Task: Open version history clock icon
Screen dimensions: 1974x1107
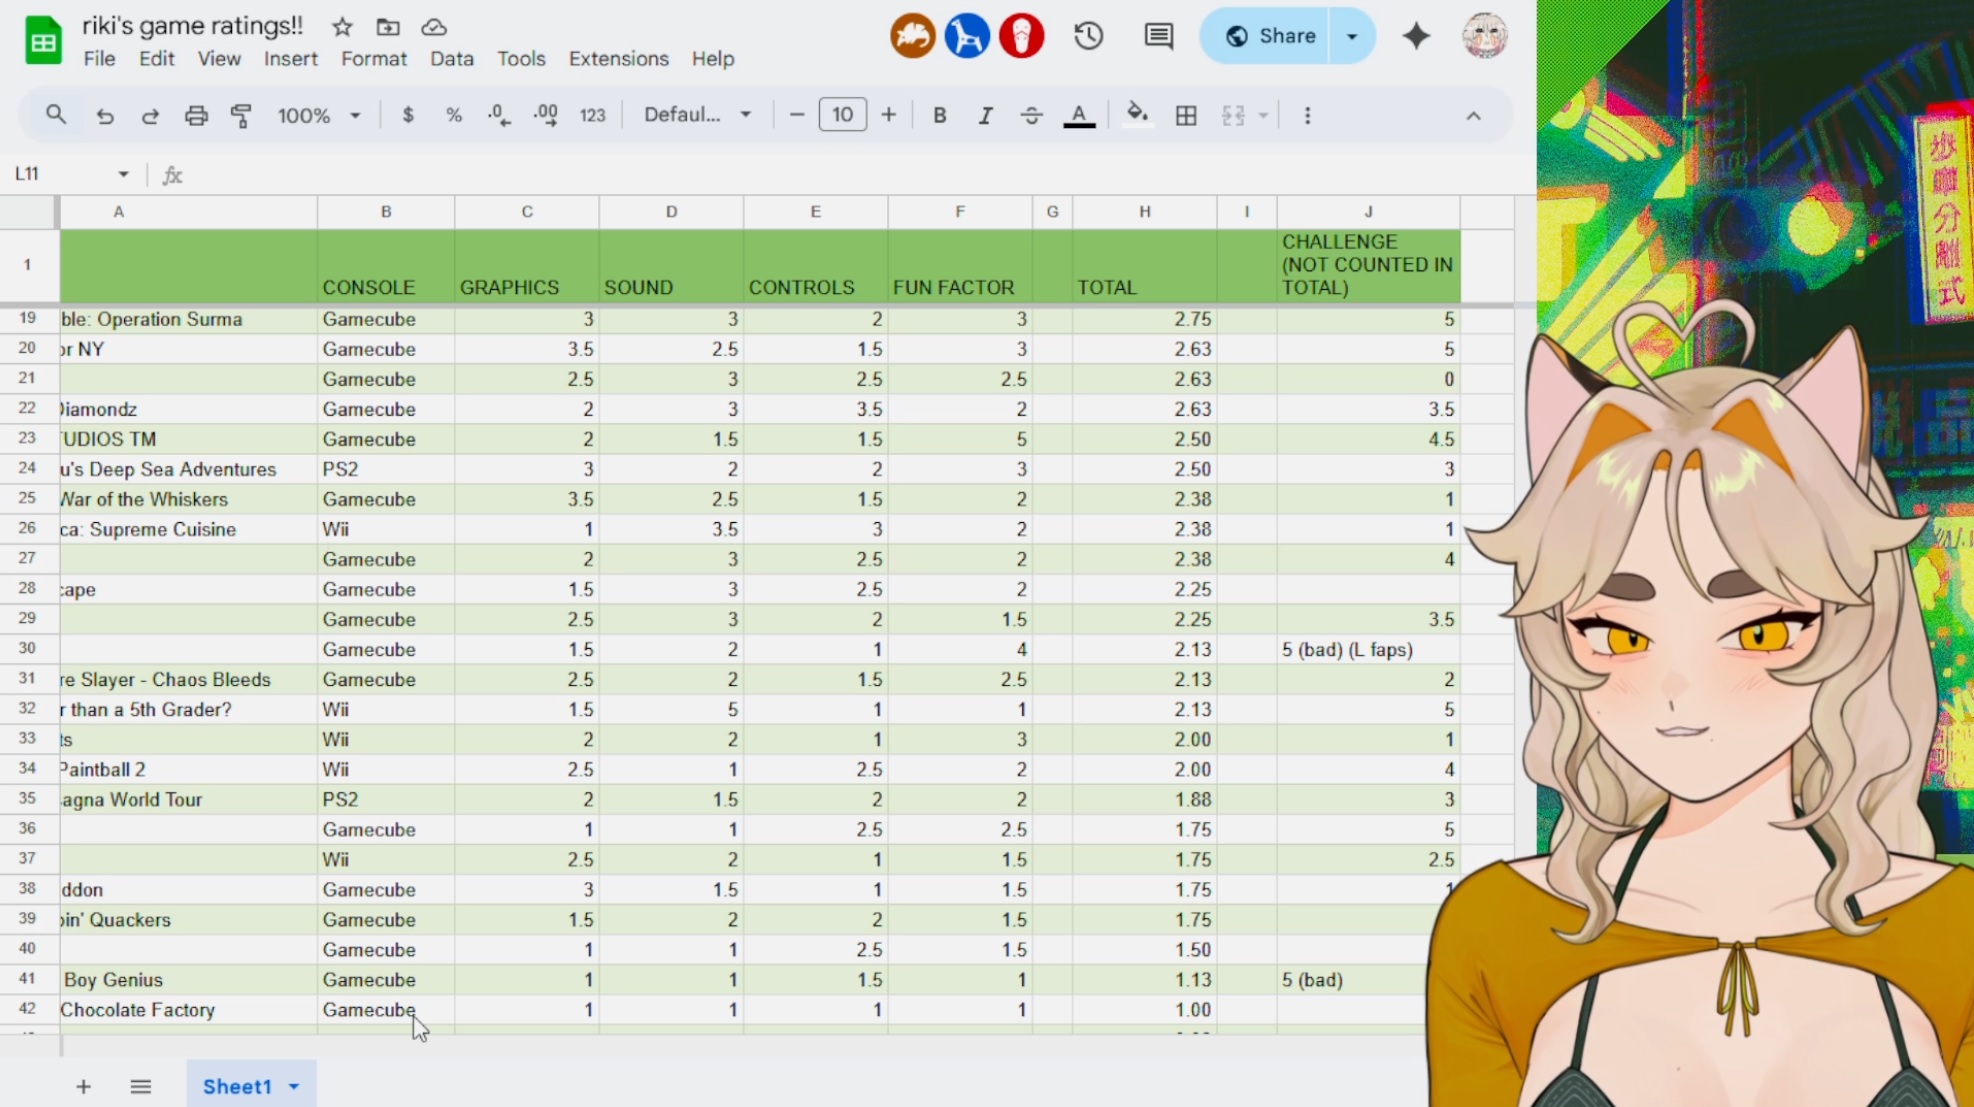Action: pyautogui.click(x=1088, y=36)
